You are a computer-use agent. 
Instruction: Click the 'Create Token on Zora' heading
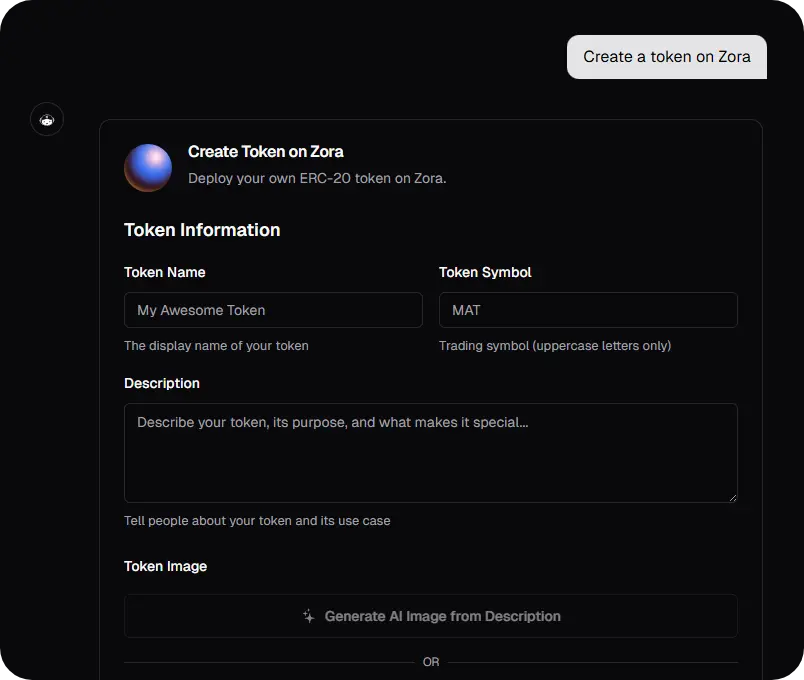coord(266,152)
